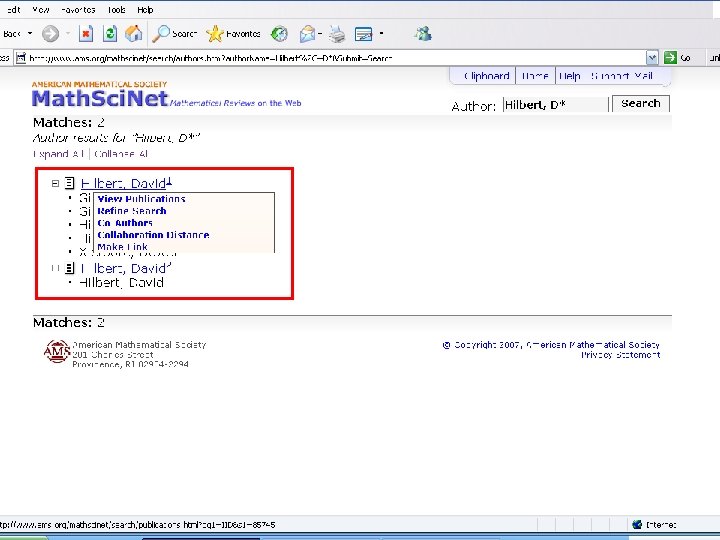Open the Back history dropdown arrow
Viewport: 720px width, 540px height.
[30, 34]
